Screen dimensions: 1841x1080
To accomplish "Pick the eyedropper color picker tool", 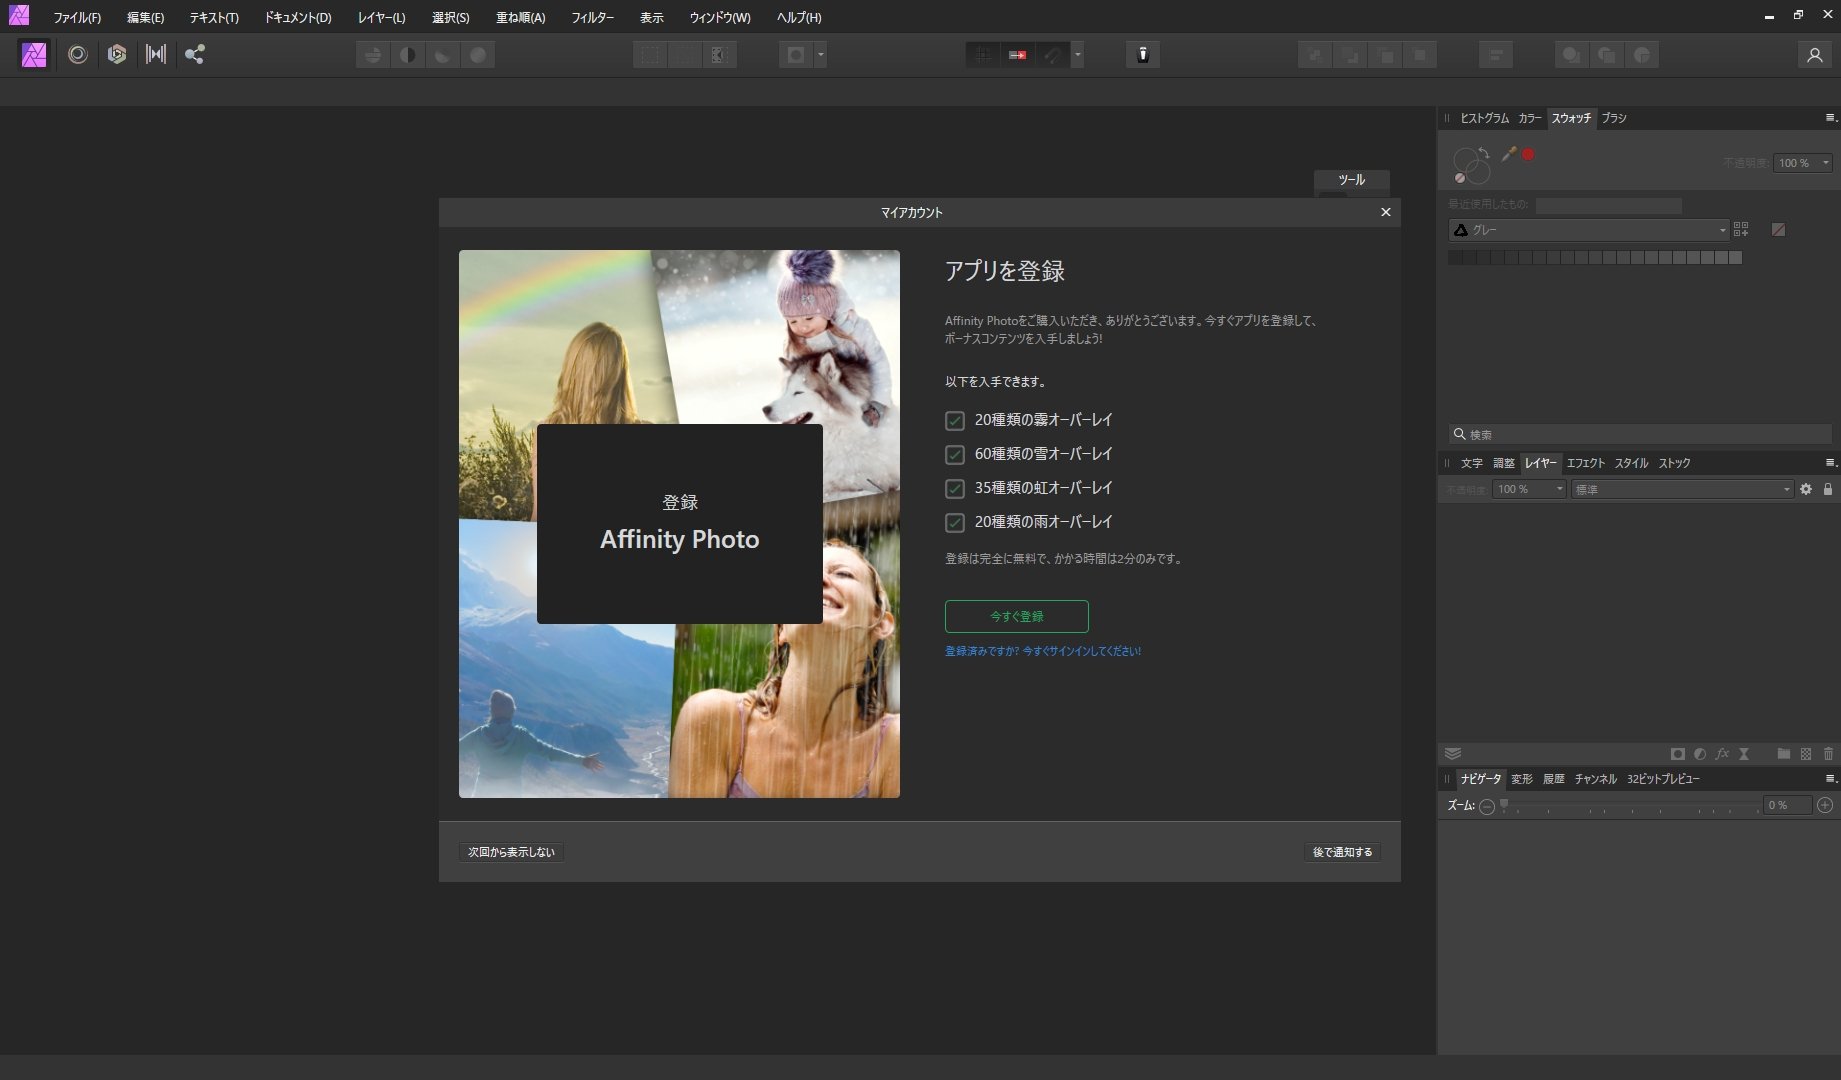I will pos(1508,154).
